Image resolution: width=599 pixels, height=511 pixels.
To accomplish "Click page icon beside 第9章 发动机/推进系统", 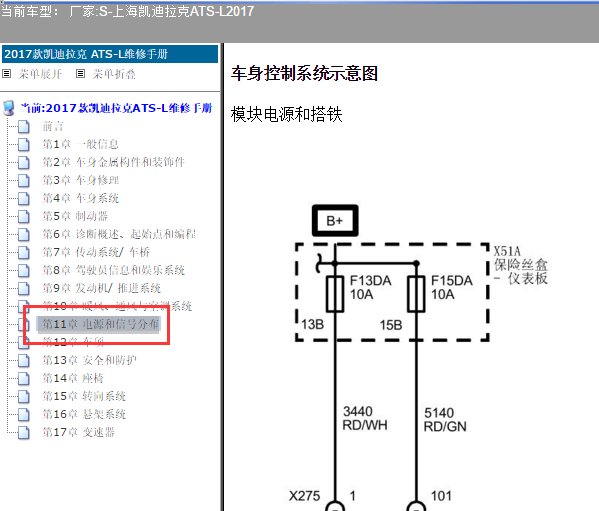I will [x=24, y=288].
